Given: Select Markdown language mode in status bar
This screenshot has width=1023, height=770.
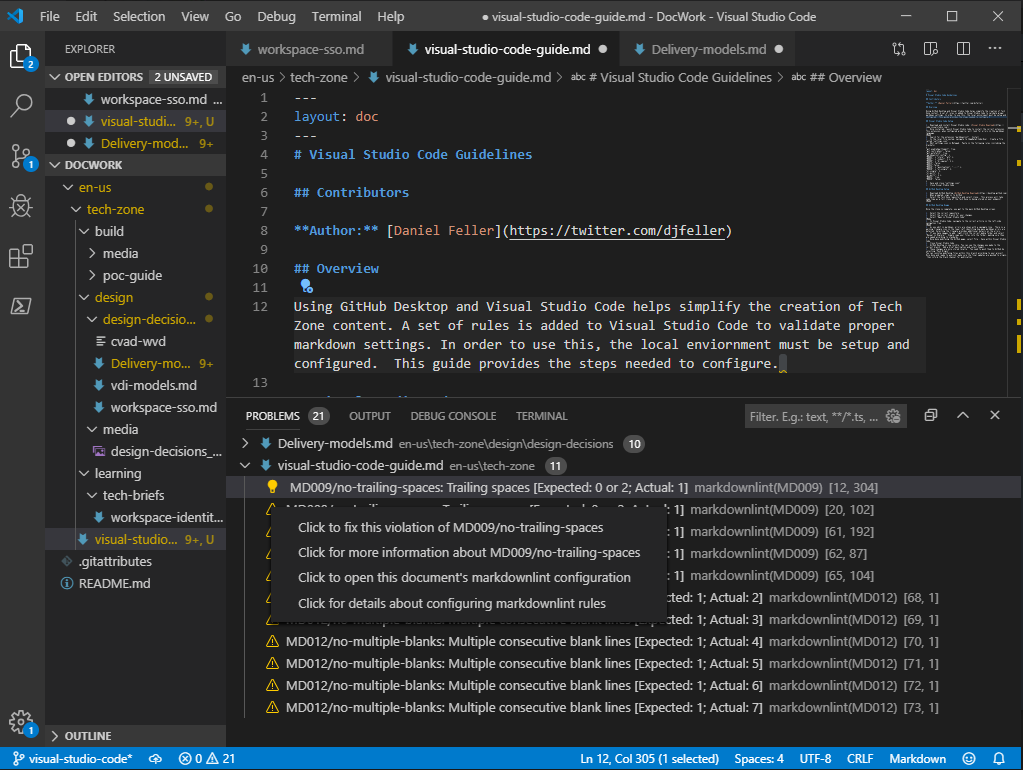Looking at the screenshot, I should point(916,758).
